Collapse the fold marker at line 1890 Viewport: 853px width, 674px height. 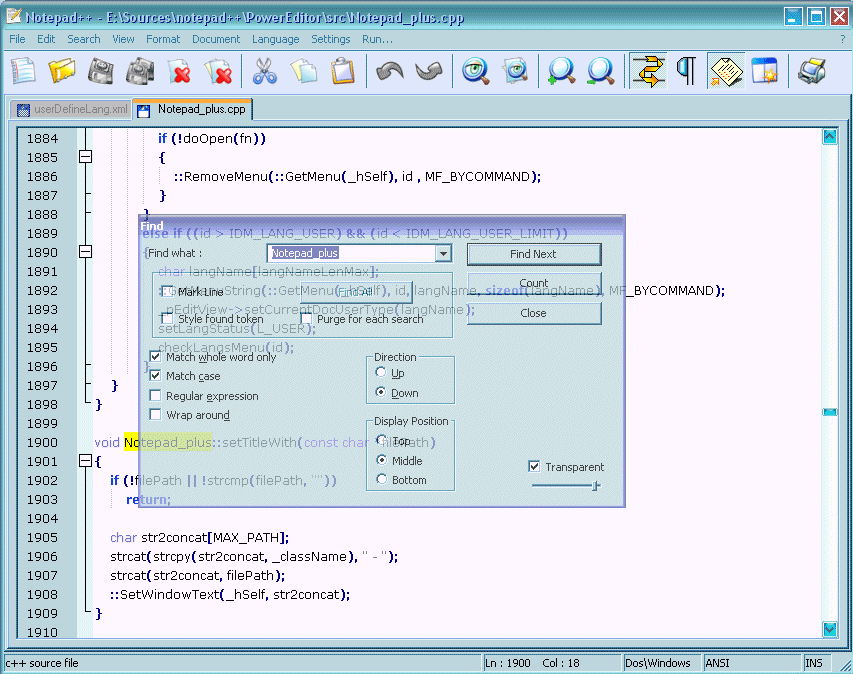tap(85, 251)
